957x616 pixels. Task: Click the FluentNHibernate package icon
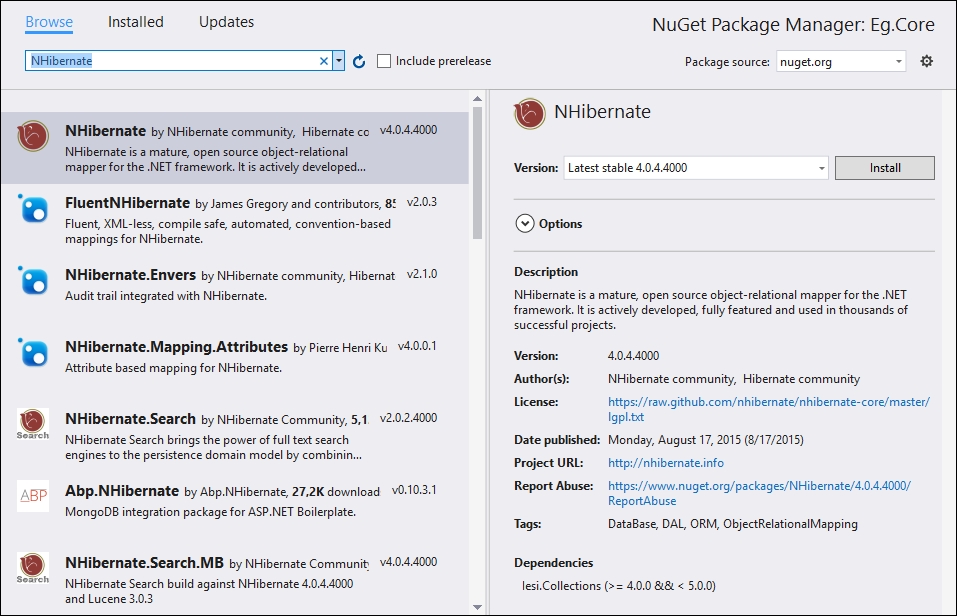33,209
